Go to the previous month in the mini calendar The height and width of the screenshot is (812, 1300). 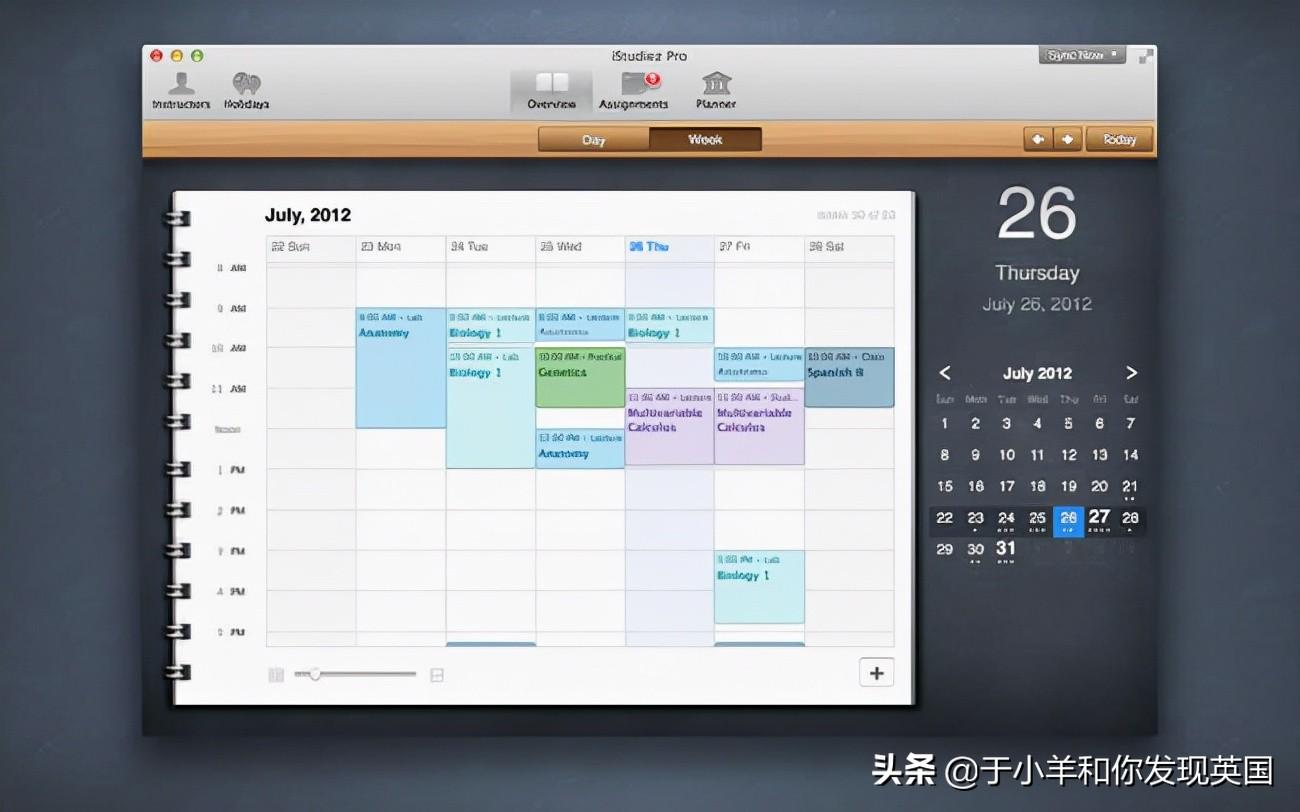(x=945, y=373)
